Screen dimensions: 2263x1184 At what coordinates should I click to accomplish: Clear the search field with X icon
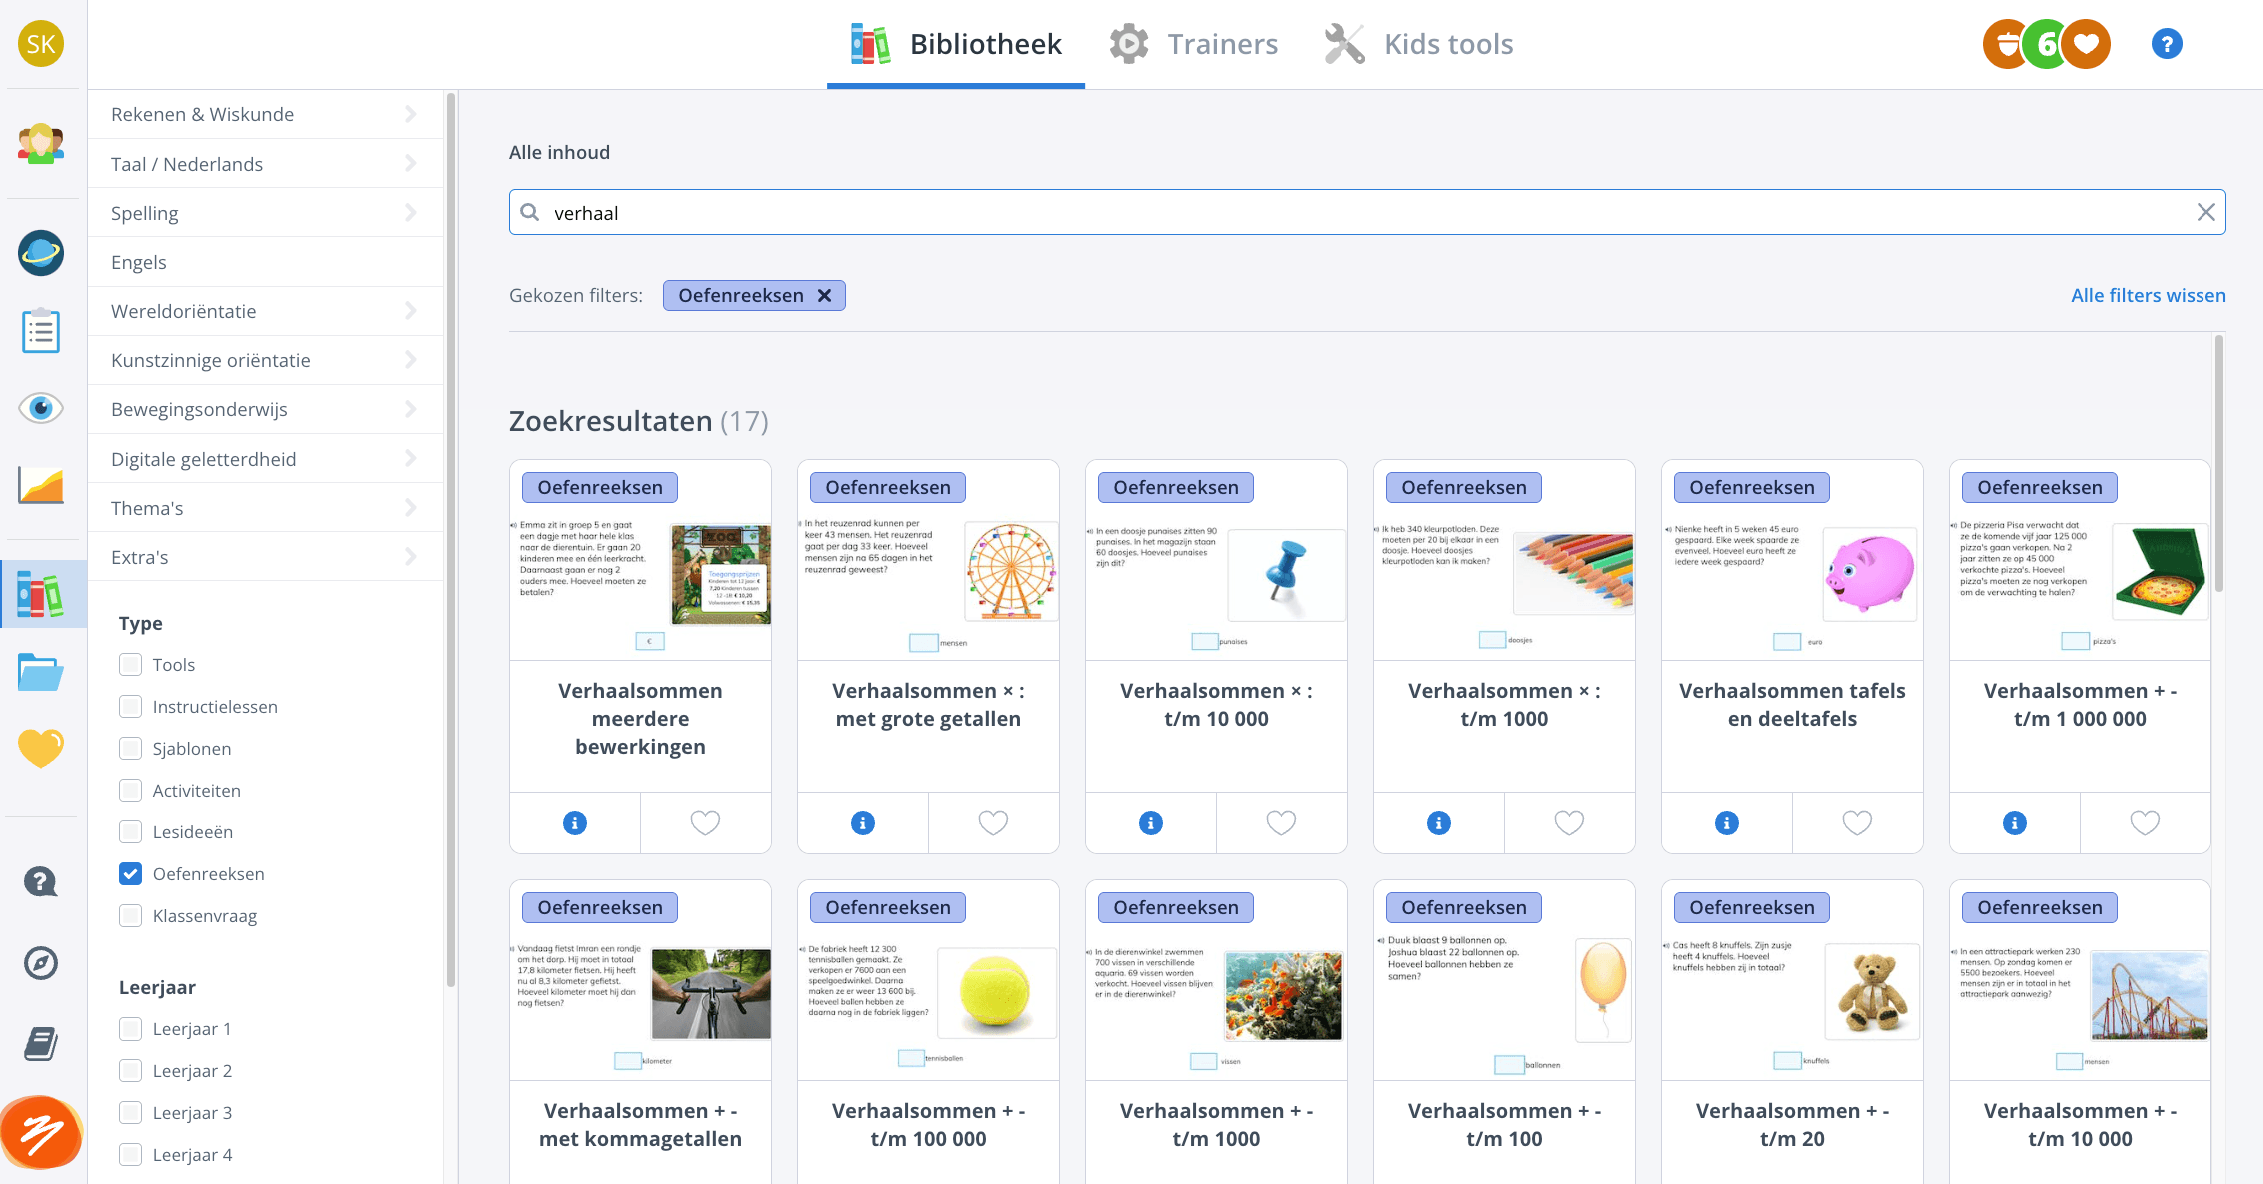pos(2206,212)
